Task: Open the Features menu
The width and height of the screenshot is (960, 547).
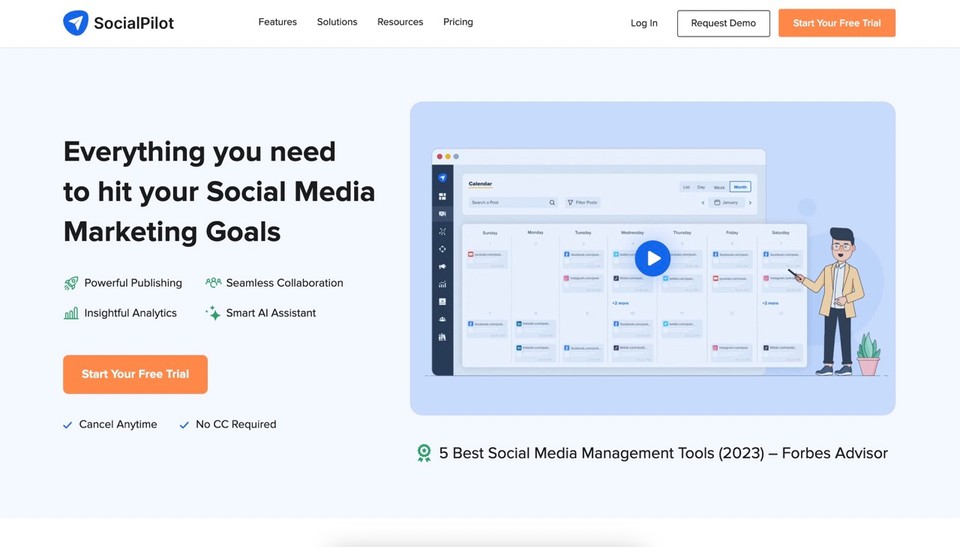Action: (277, 22)
